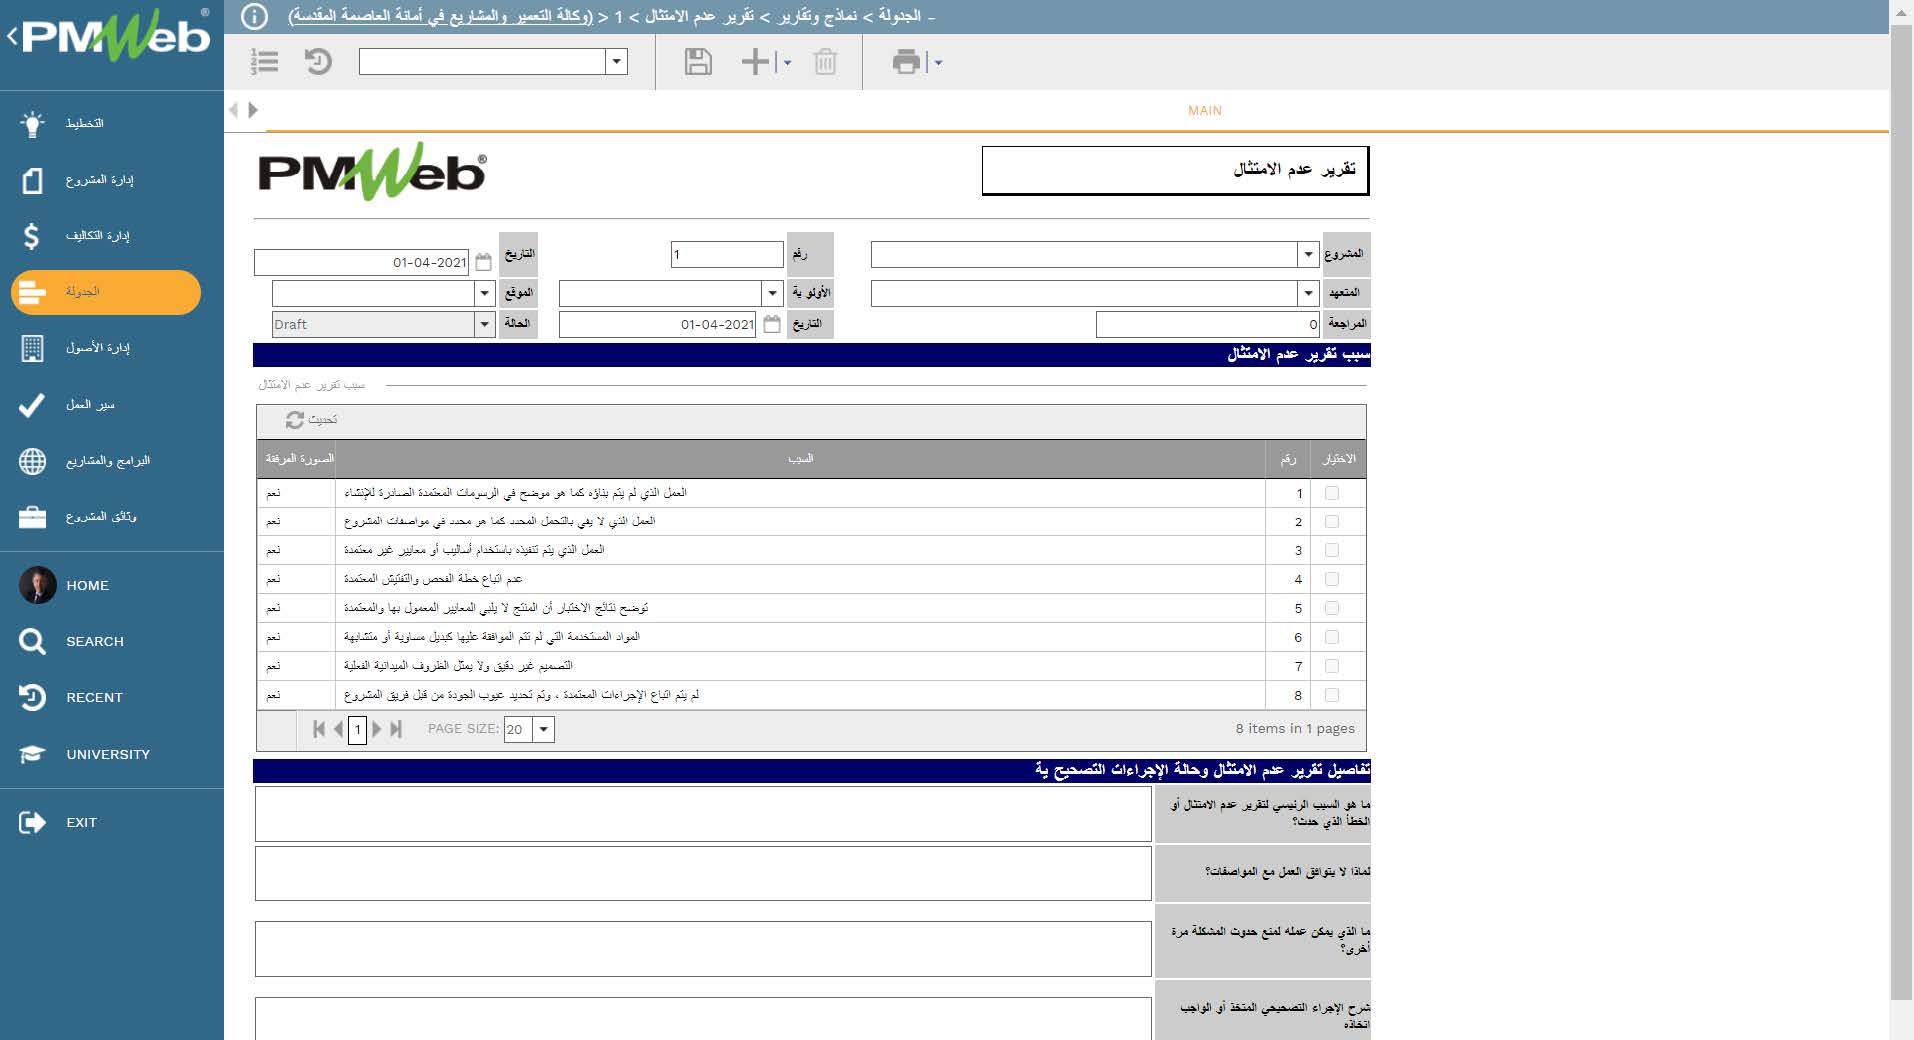Image resolution: width=1914 pixels, height=1040 pixels.
Task: Open سير العمل workflow menu
Action: (x=90, y=404)
